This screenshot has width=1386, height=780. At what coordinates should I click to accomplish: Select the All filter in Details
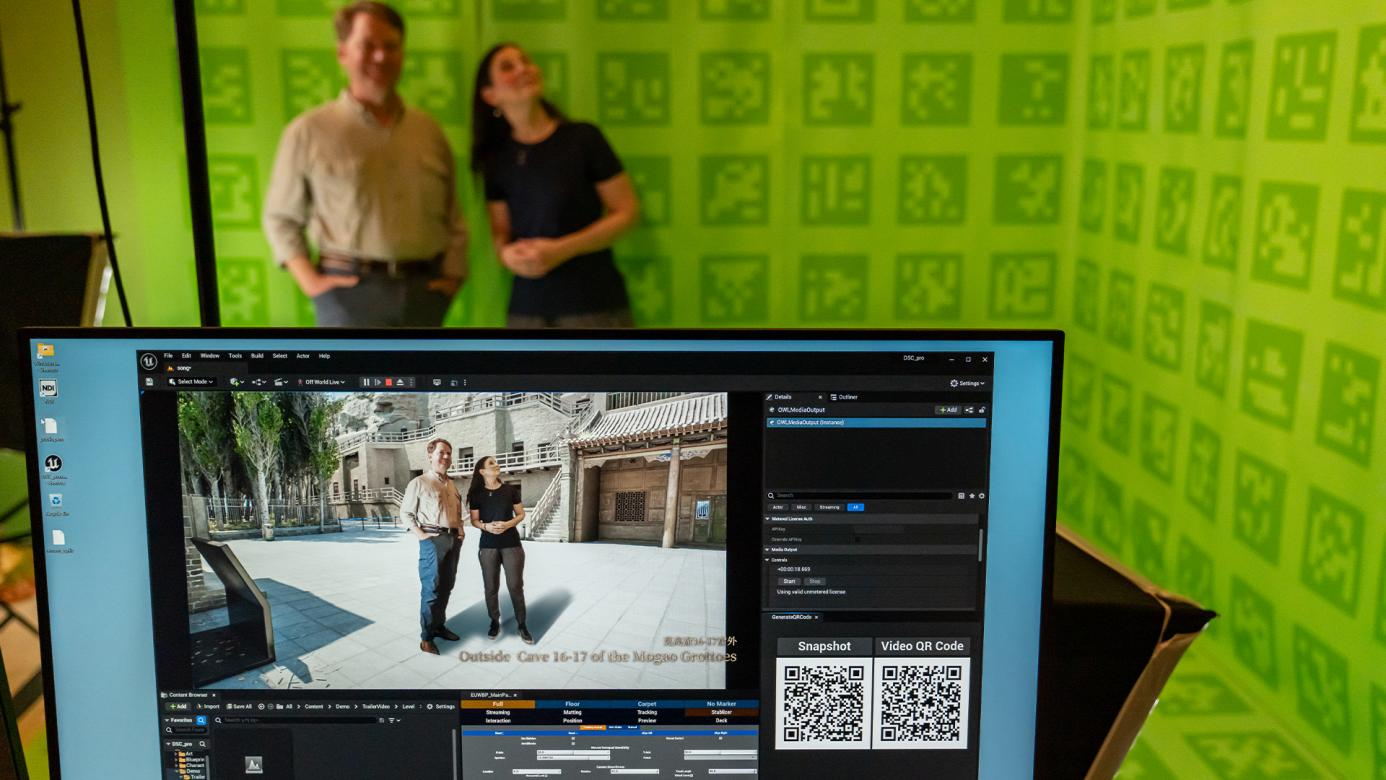(x=854, y=507)
